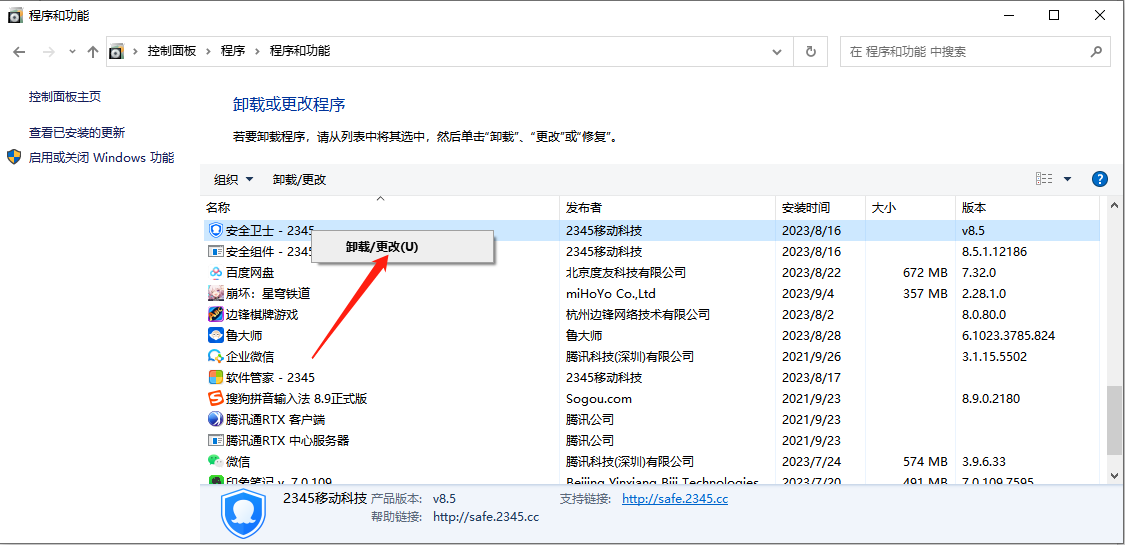
Task: Click the large 2345 shield in details pane
Action: click(x=243, y=512)
